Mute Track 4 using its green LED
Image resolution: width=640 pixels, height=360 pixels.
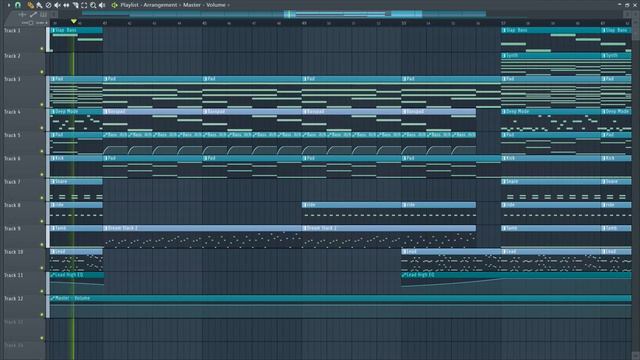click(x=42, y=128)
